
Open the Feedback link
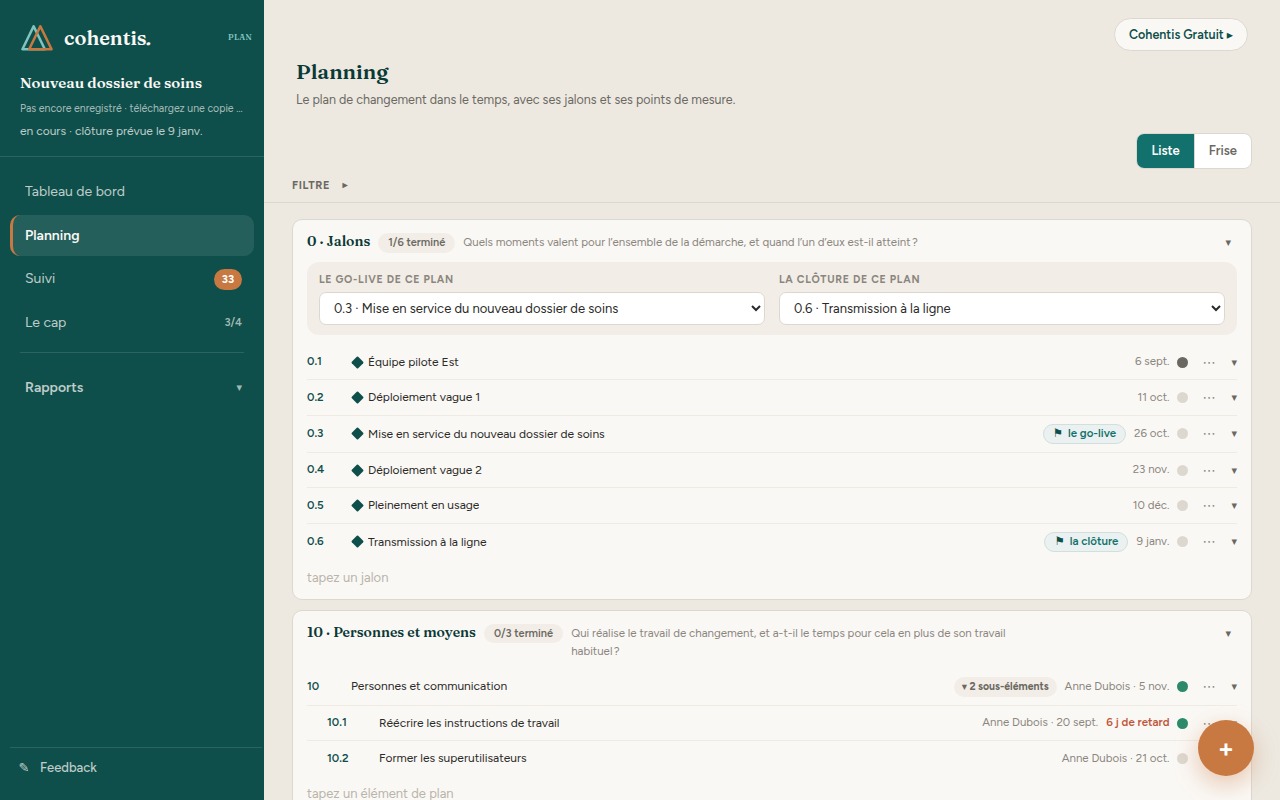pos(68,768)
